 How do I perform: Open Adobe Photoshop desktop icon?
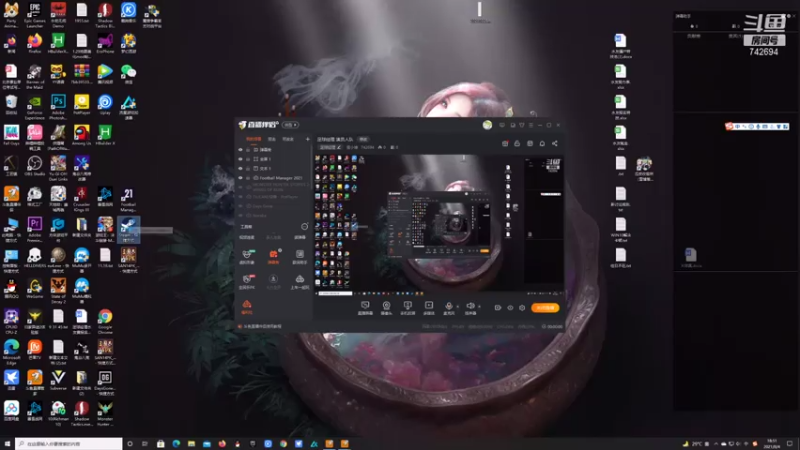(58, 107)
